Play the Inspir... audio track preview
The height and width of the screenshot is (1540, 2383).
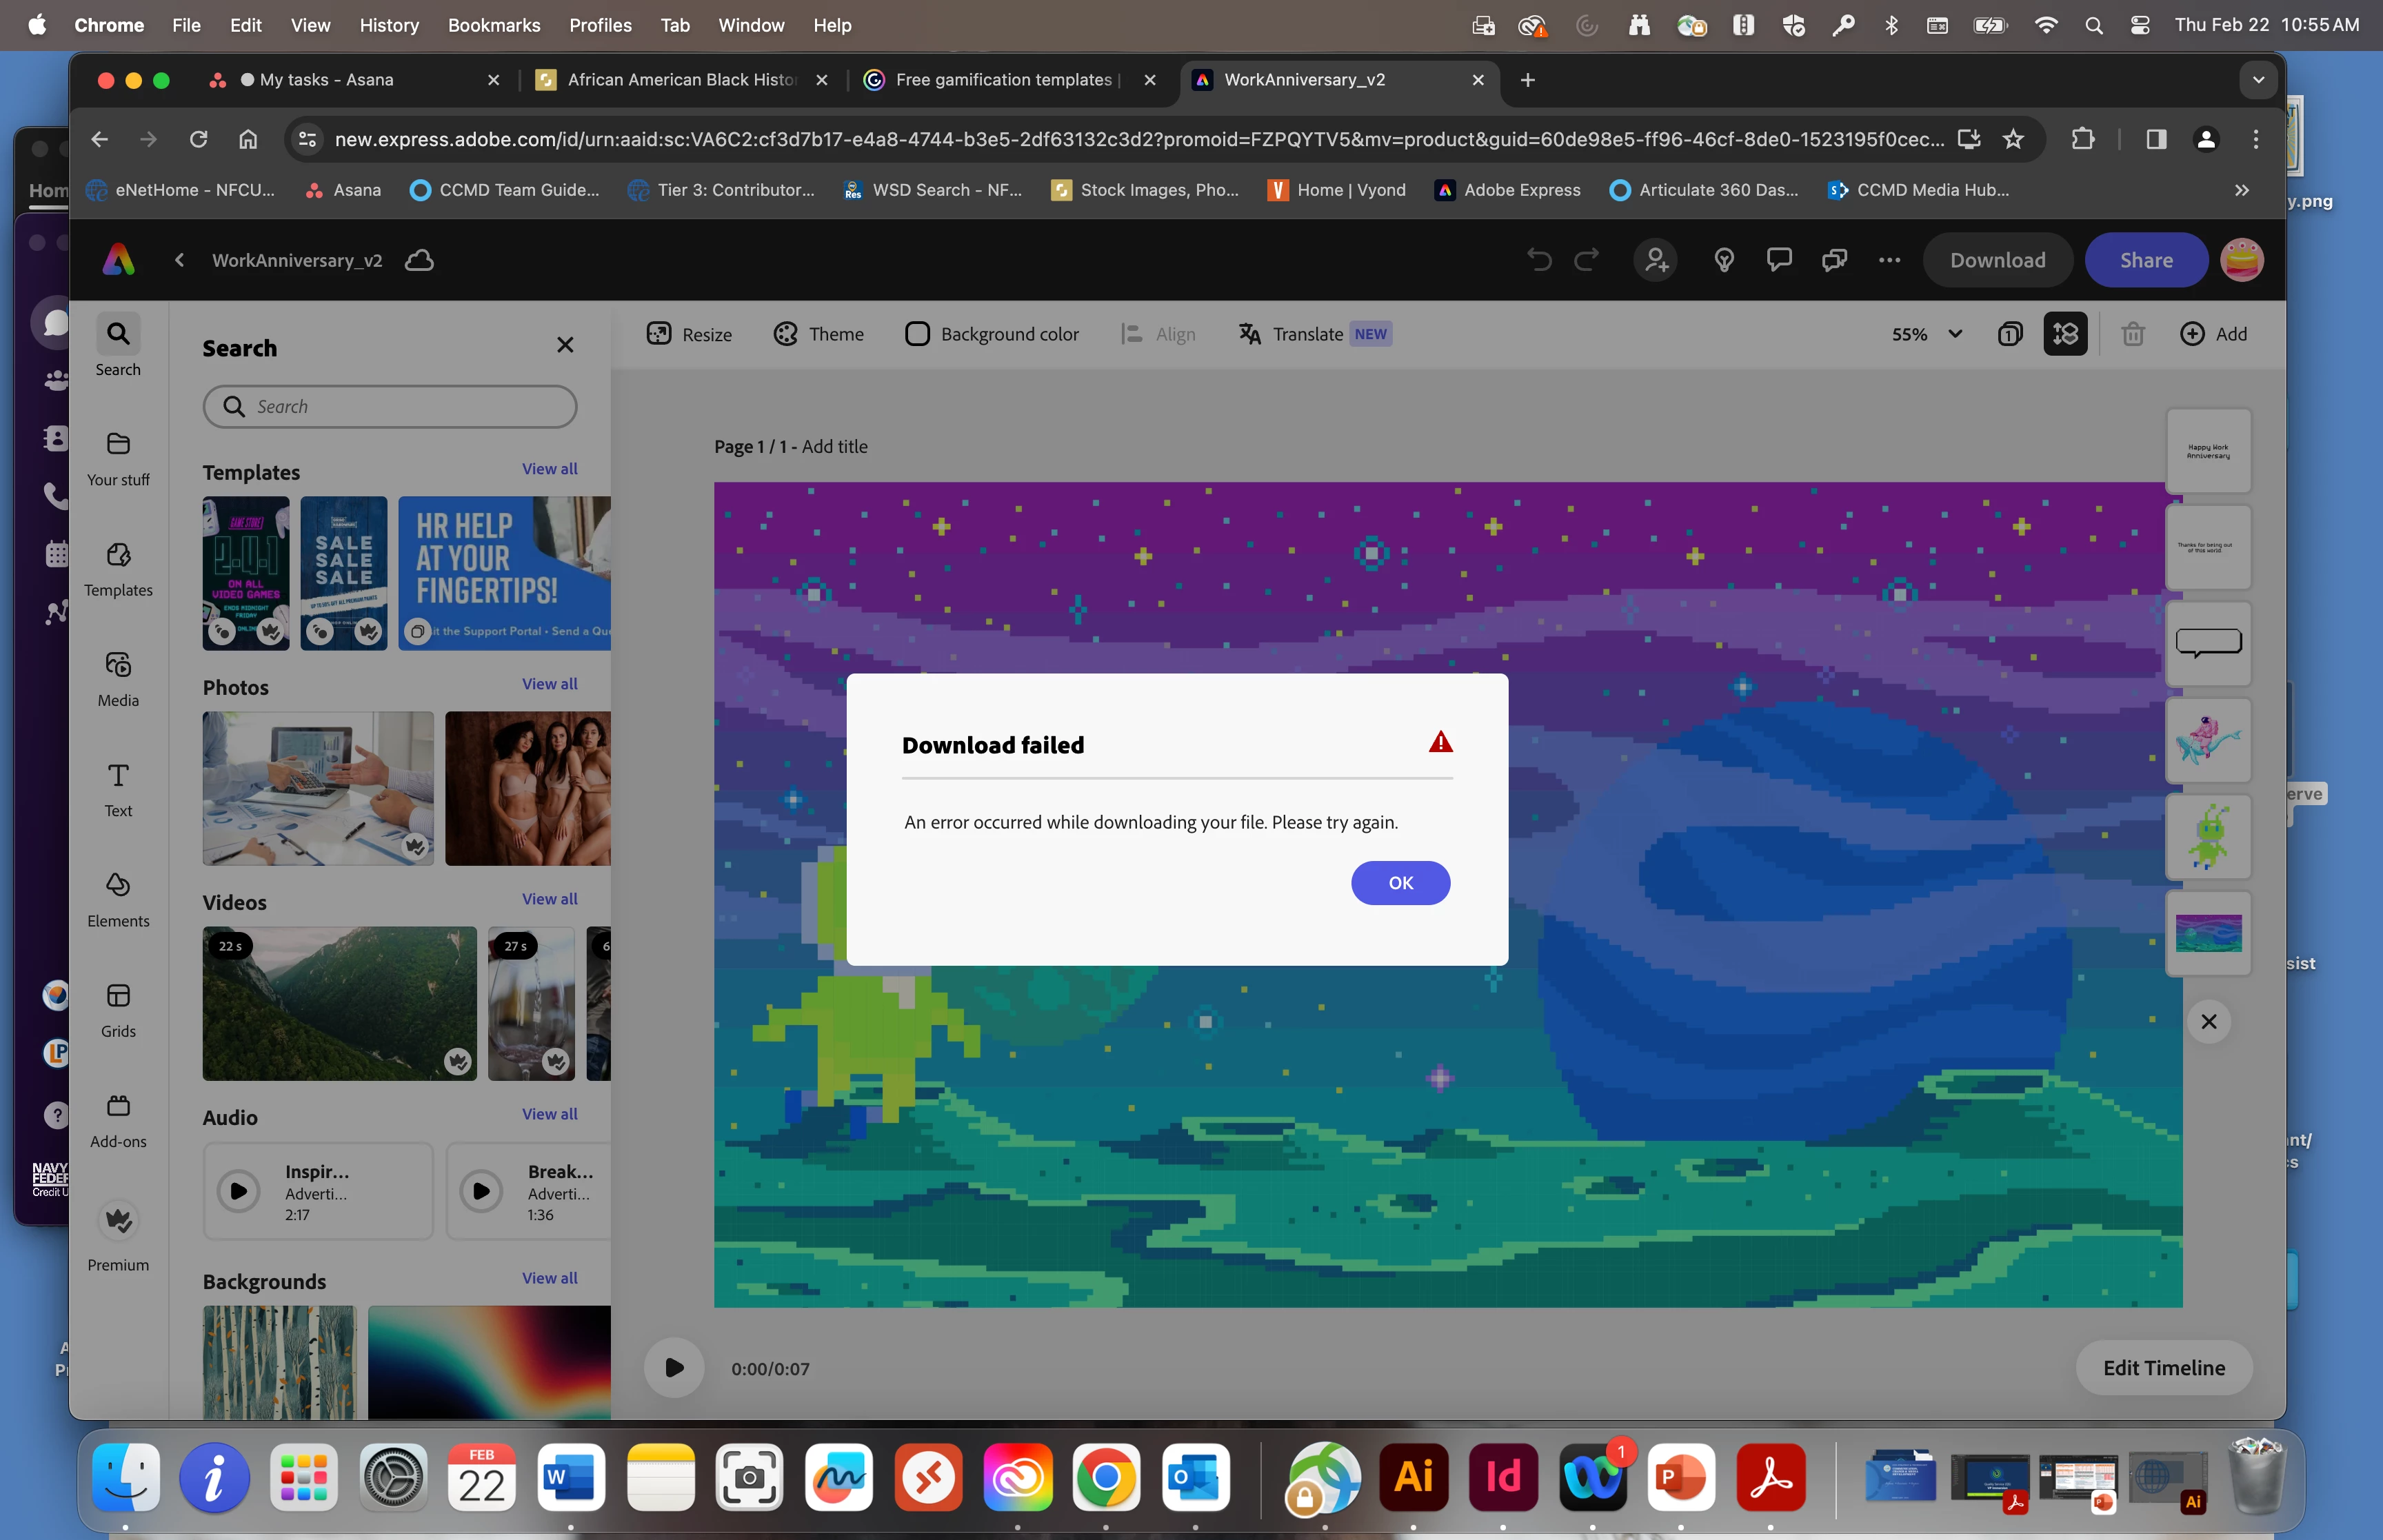tap(239, 1191)
